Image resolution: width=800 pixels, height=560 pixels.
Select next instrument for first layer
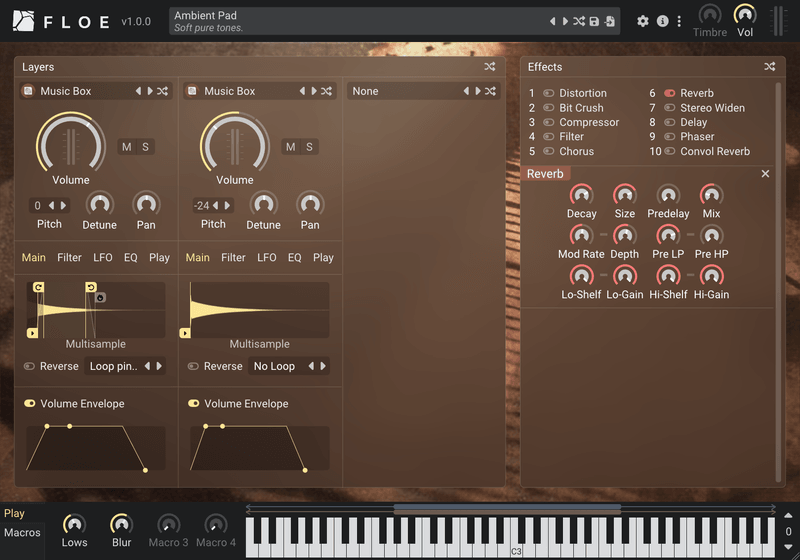pyautogui.click(x=150, y=91)
